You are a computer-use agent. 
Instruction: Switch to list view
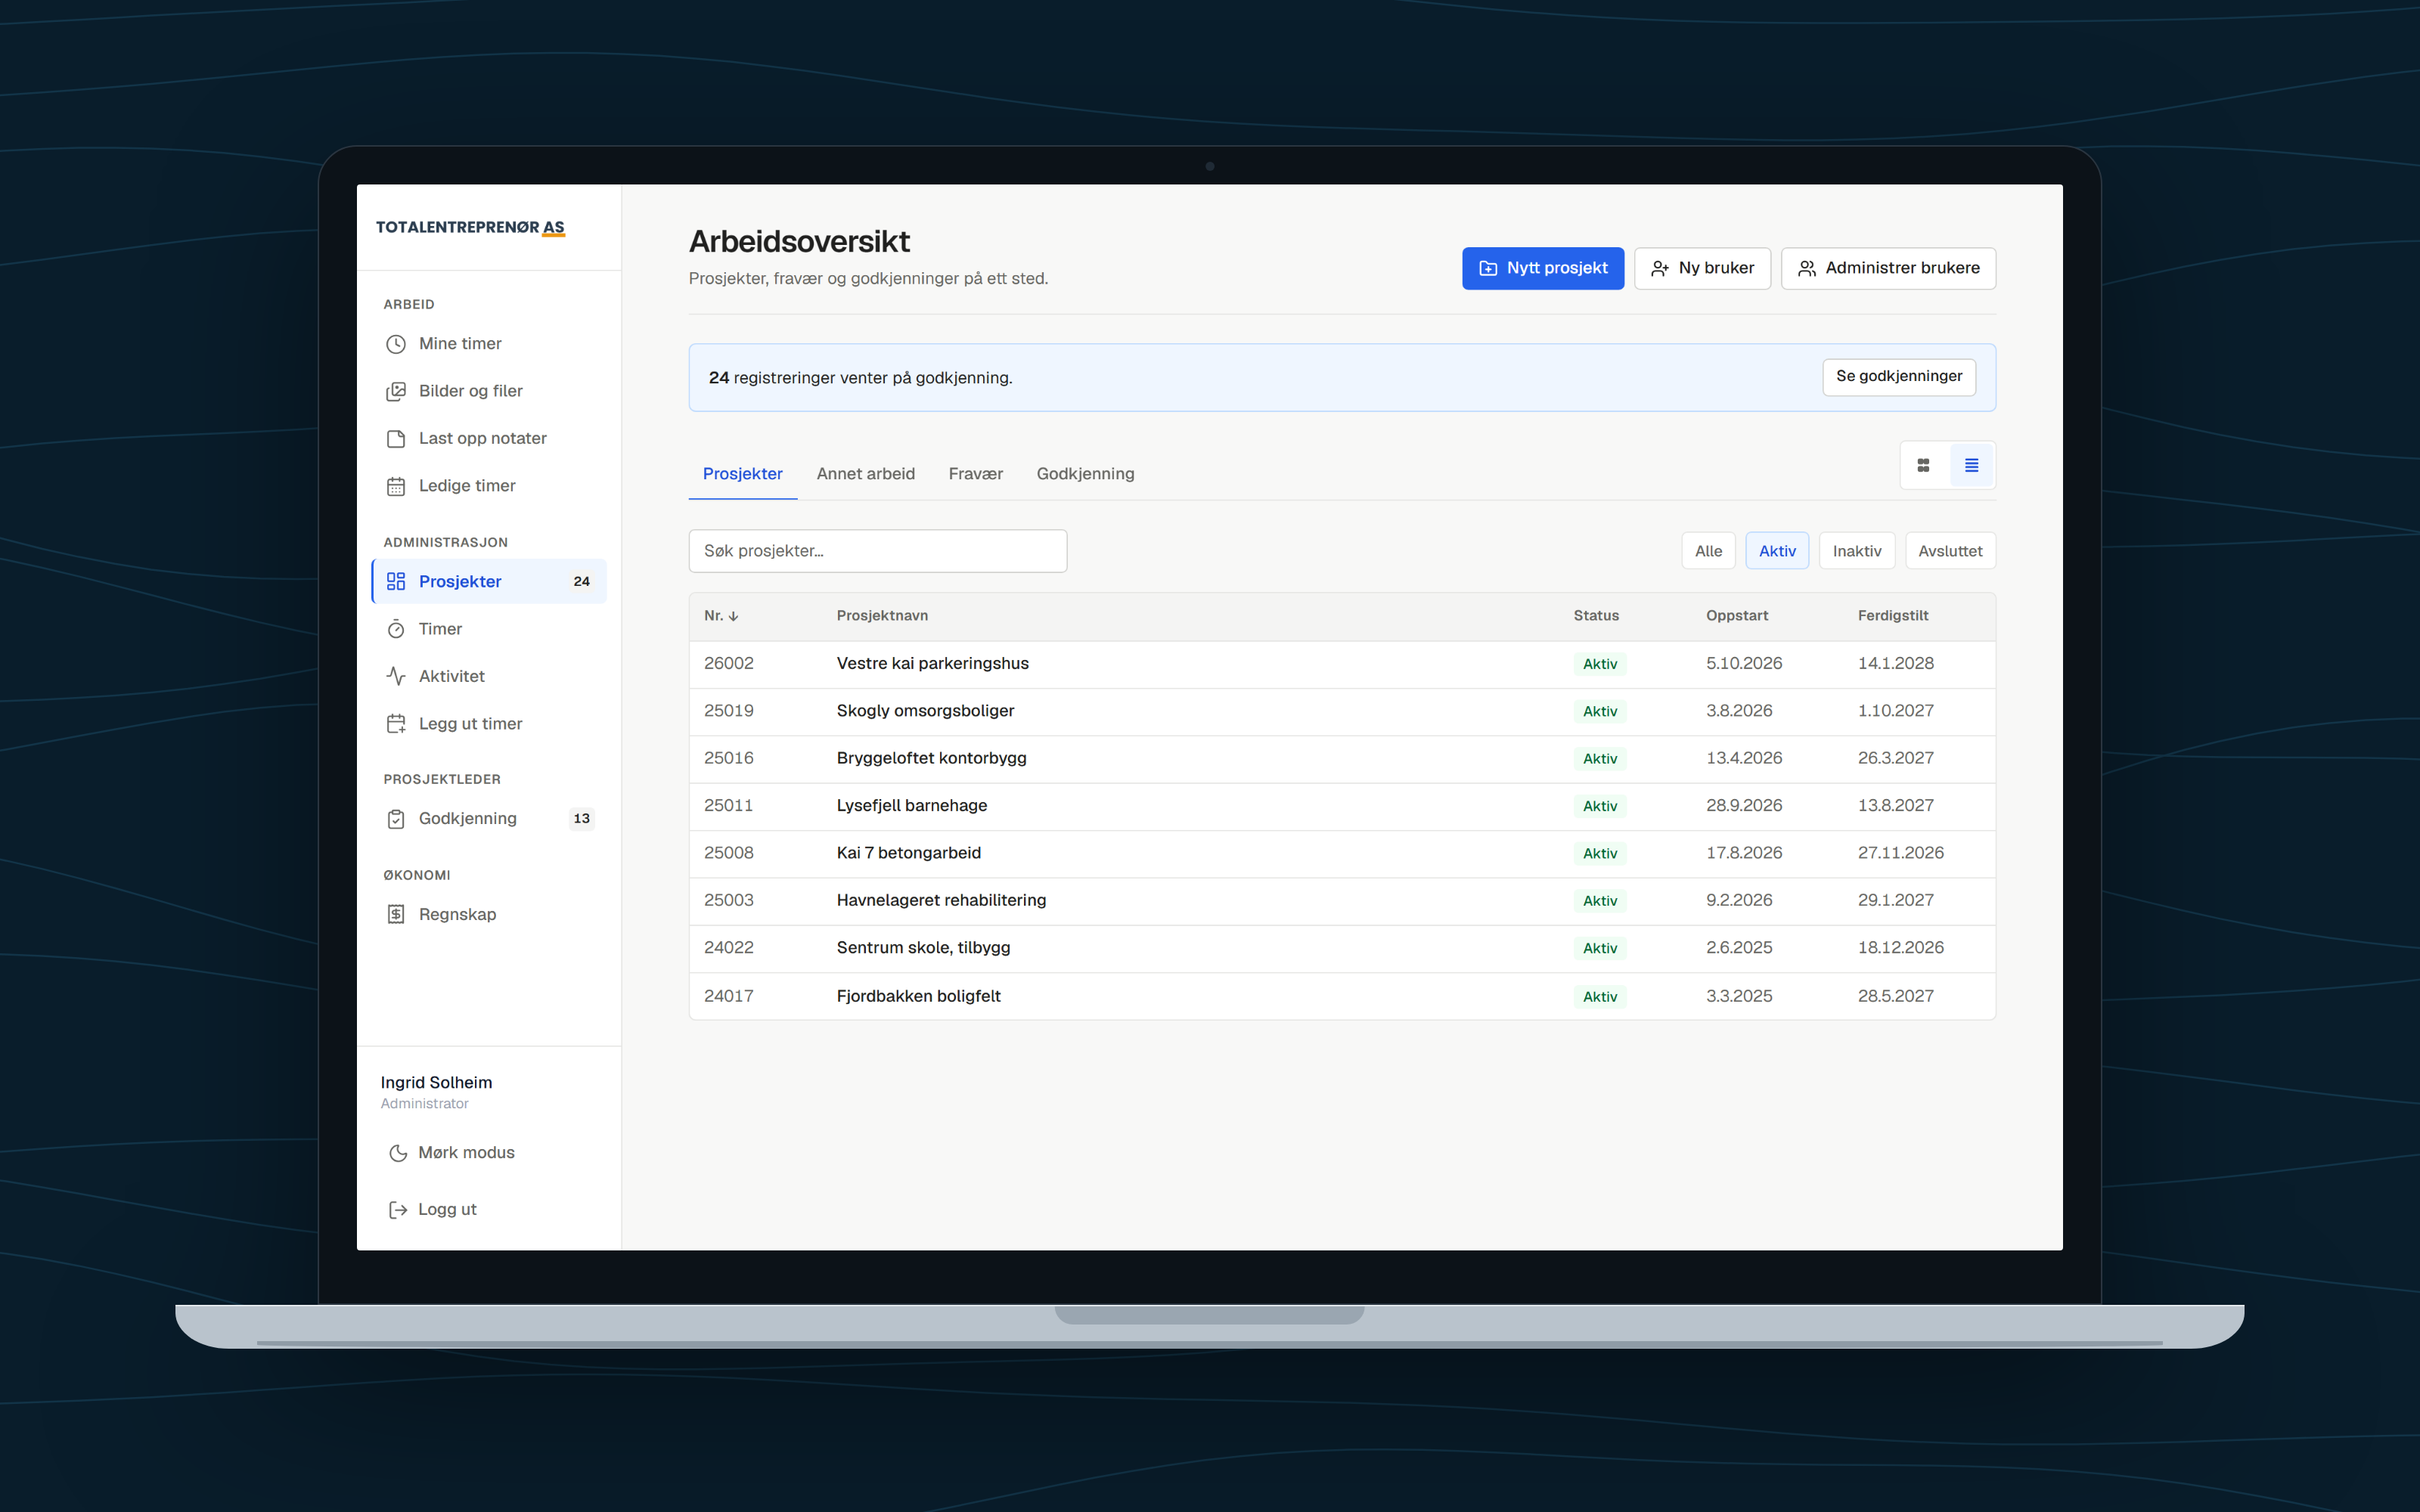click(x=1971, y=465)
